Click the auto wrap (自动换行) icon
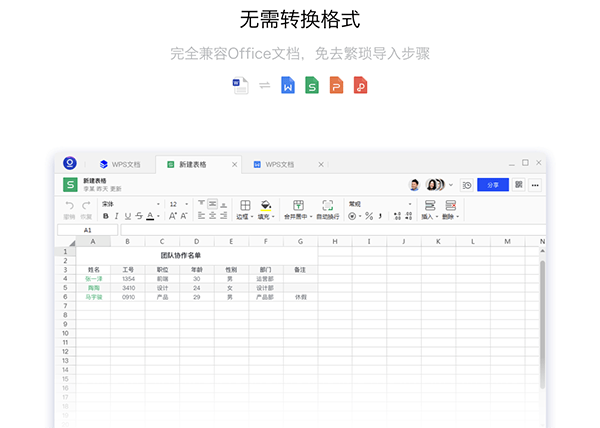The height and width of the screenshot is (428, 600). tap(327, 205)
